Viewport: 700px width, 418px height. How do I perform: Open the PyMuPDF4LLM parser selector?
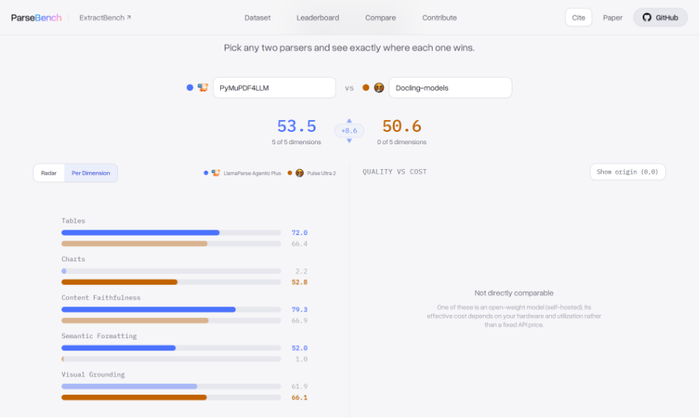pyautogui.click(x=274, y=88)
